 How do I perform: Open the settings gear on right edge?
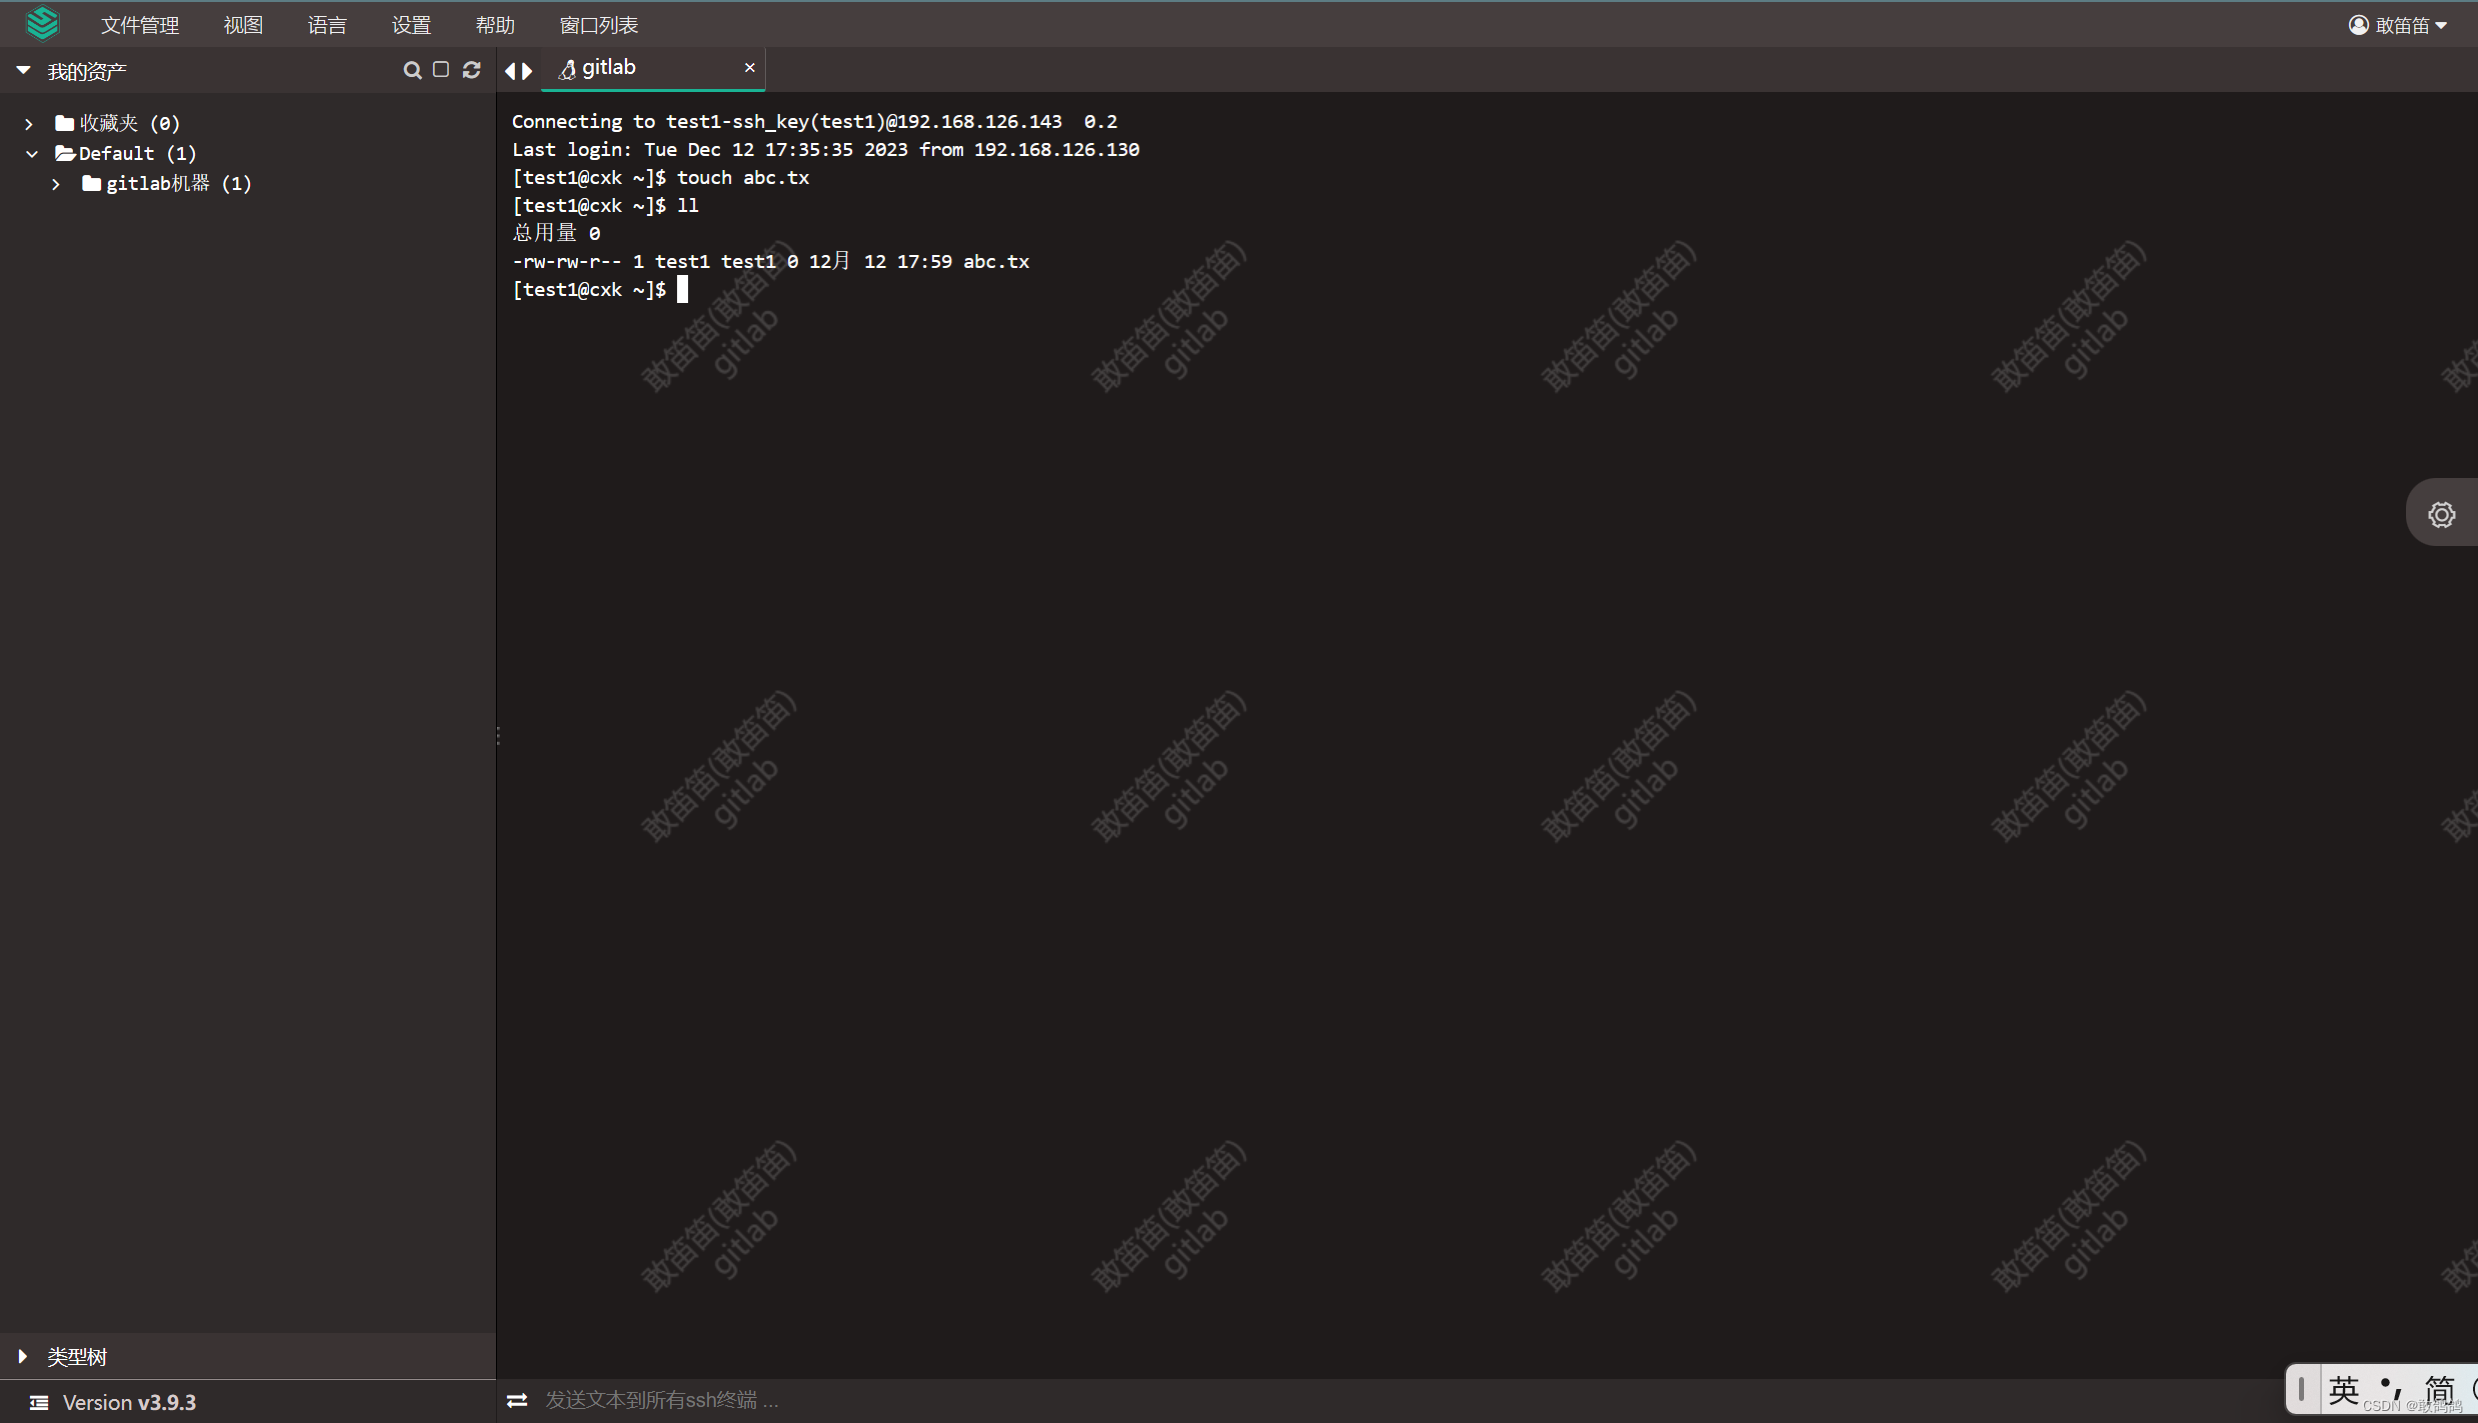coord(2441,515)
